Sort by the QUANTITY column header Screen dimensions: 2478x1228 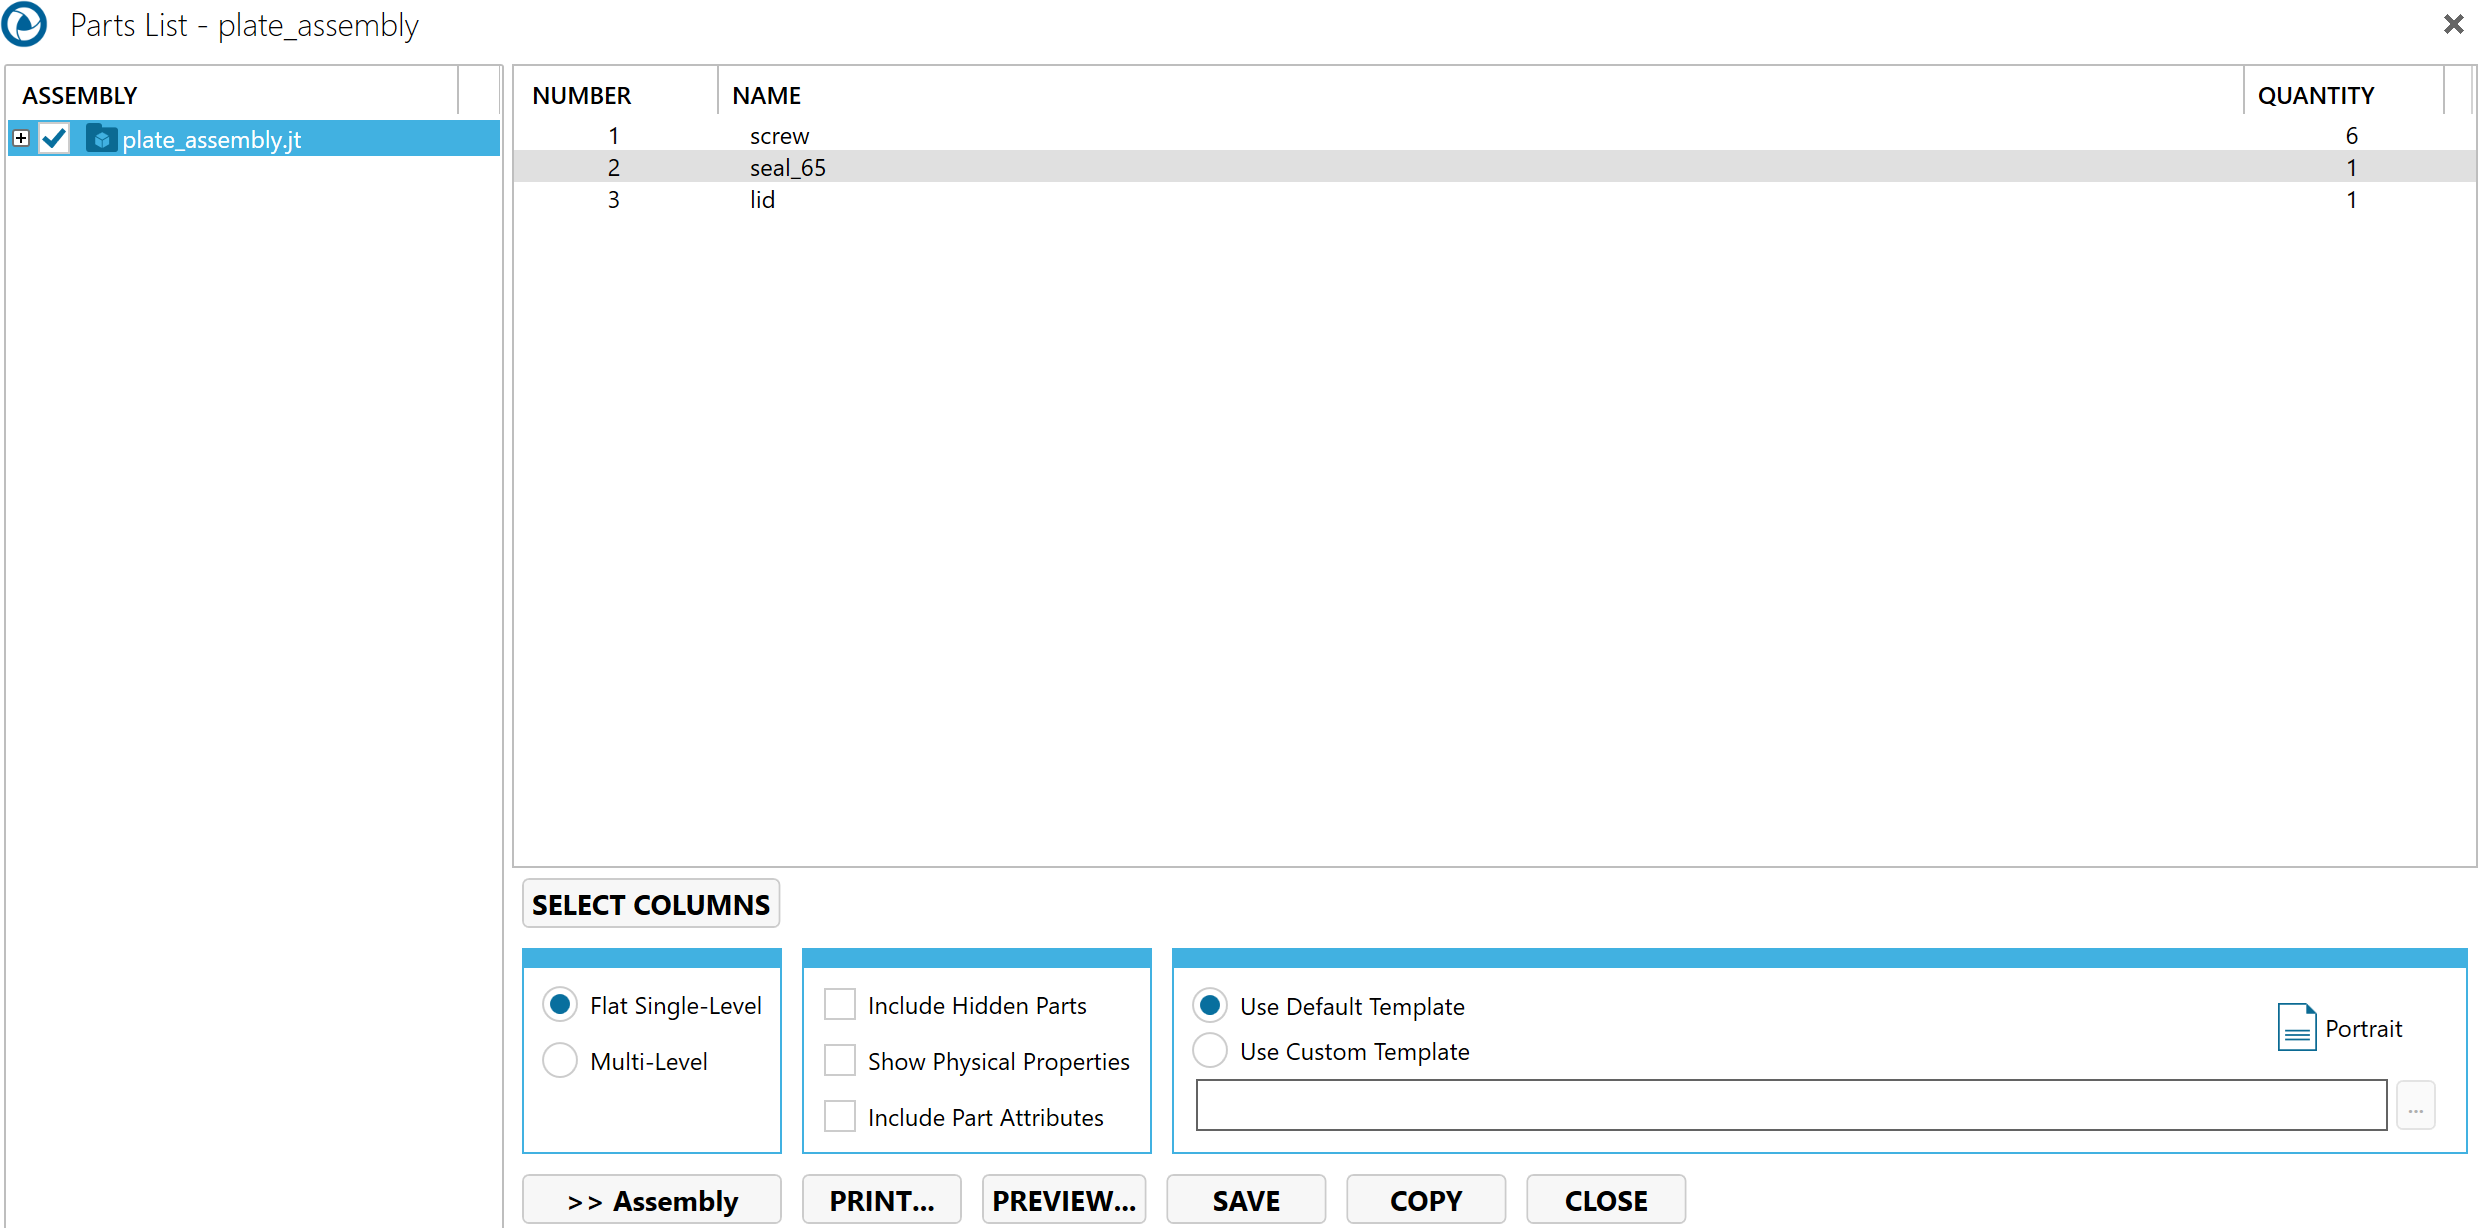2315,95
